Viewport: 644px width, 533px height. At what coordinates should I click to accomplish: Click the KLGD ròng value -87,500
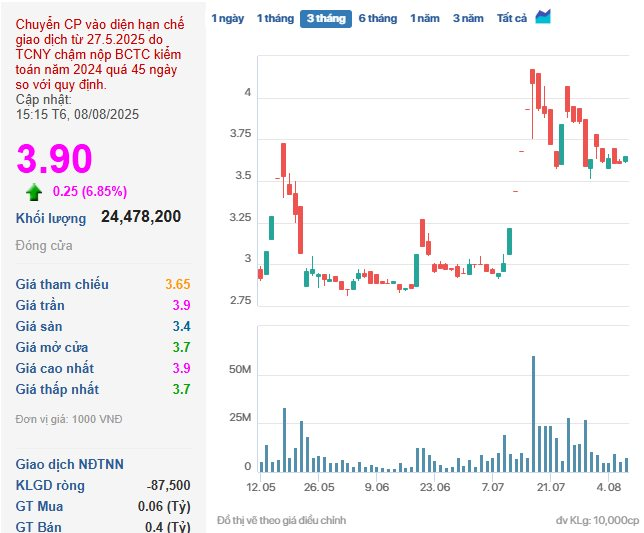[167, 486]
